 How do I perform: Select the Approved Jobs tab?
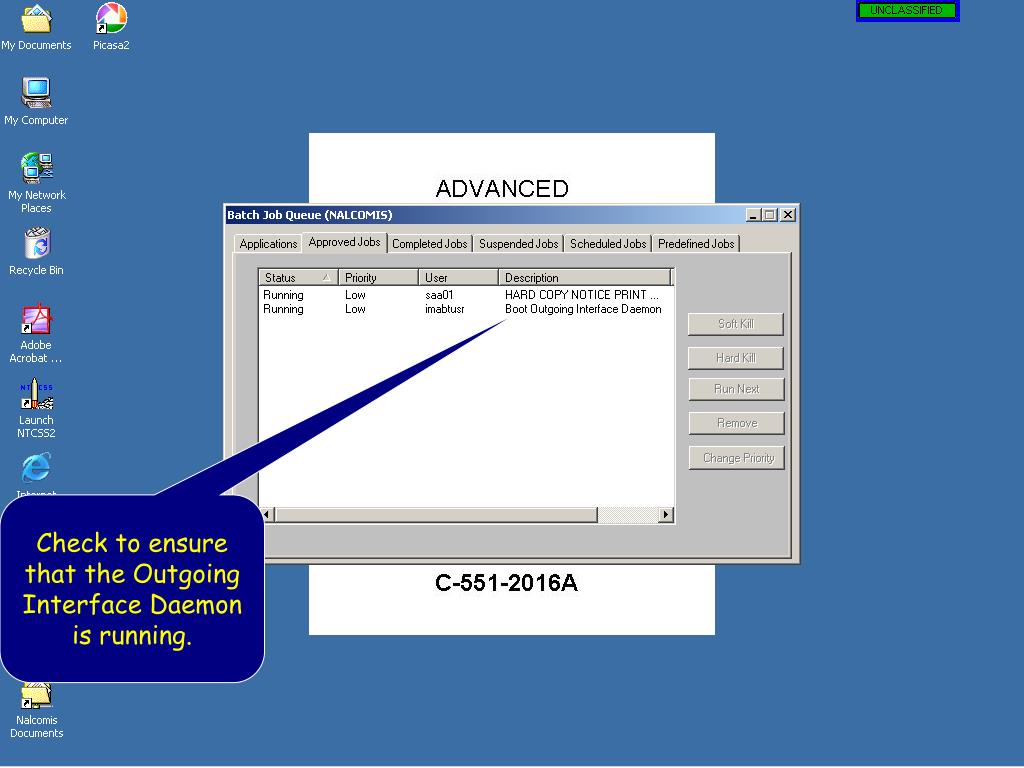tap(344, 242)
